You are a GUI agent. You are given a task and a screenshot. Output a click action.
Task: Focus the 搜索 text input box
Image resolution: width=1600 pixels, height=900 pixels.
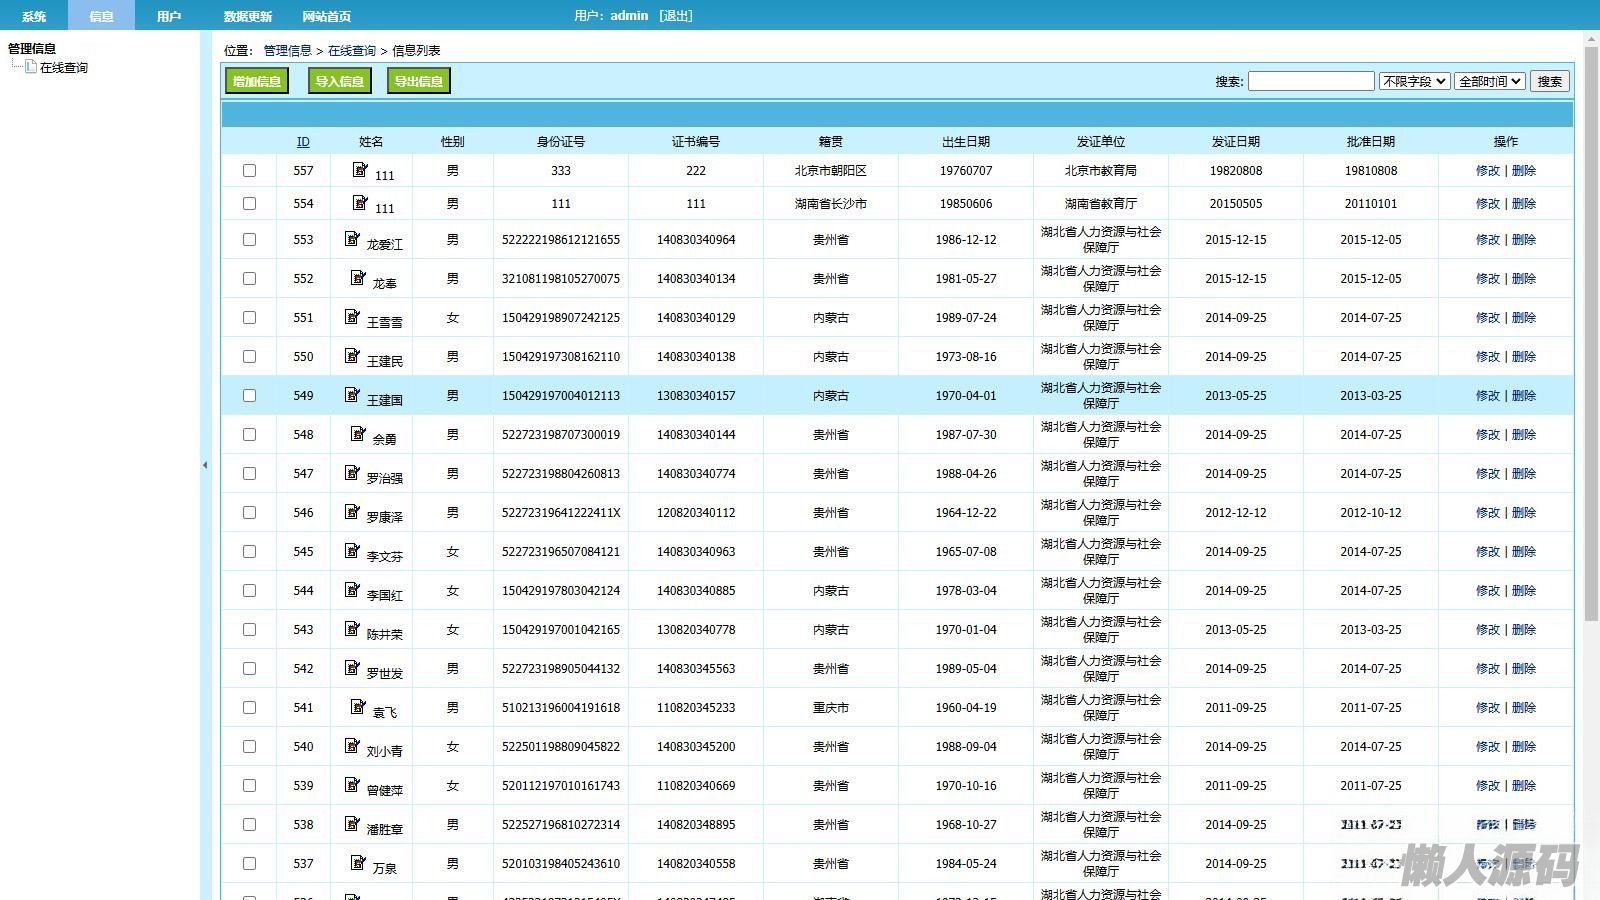[1311, 82]
